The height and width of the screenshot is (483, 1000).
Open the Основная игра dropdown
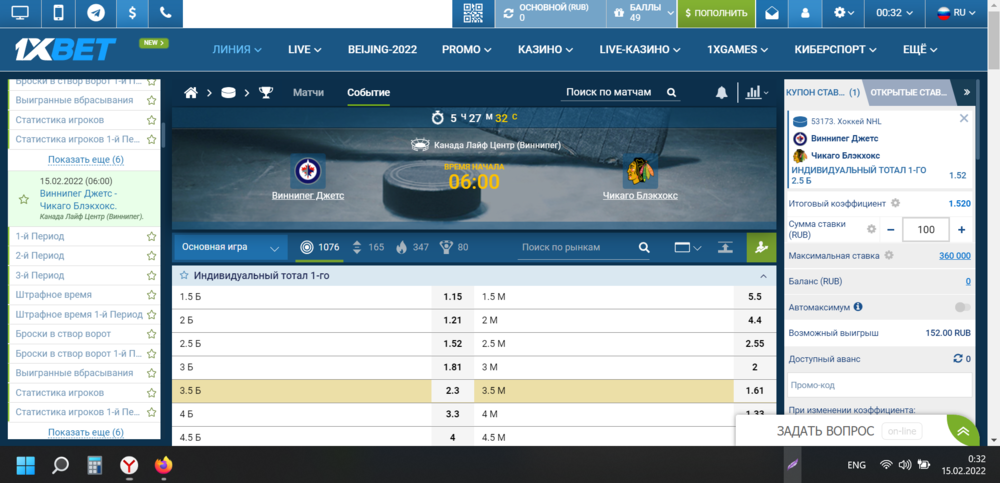231,248
